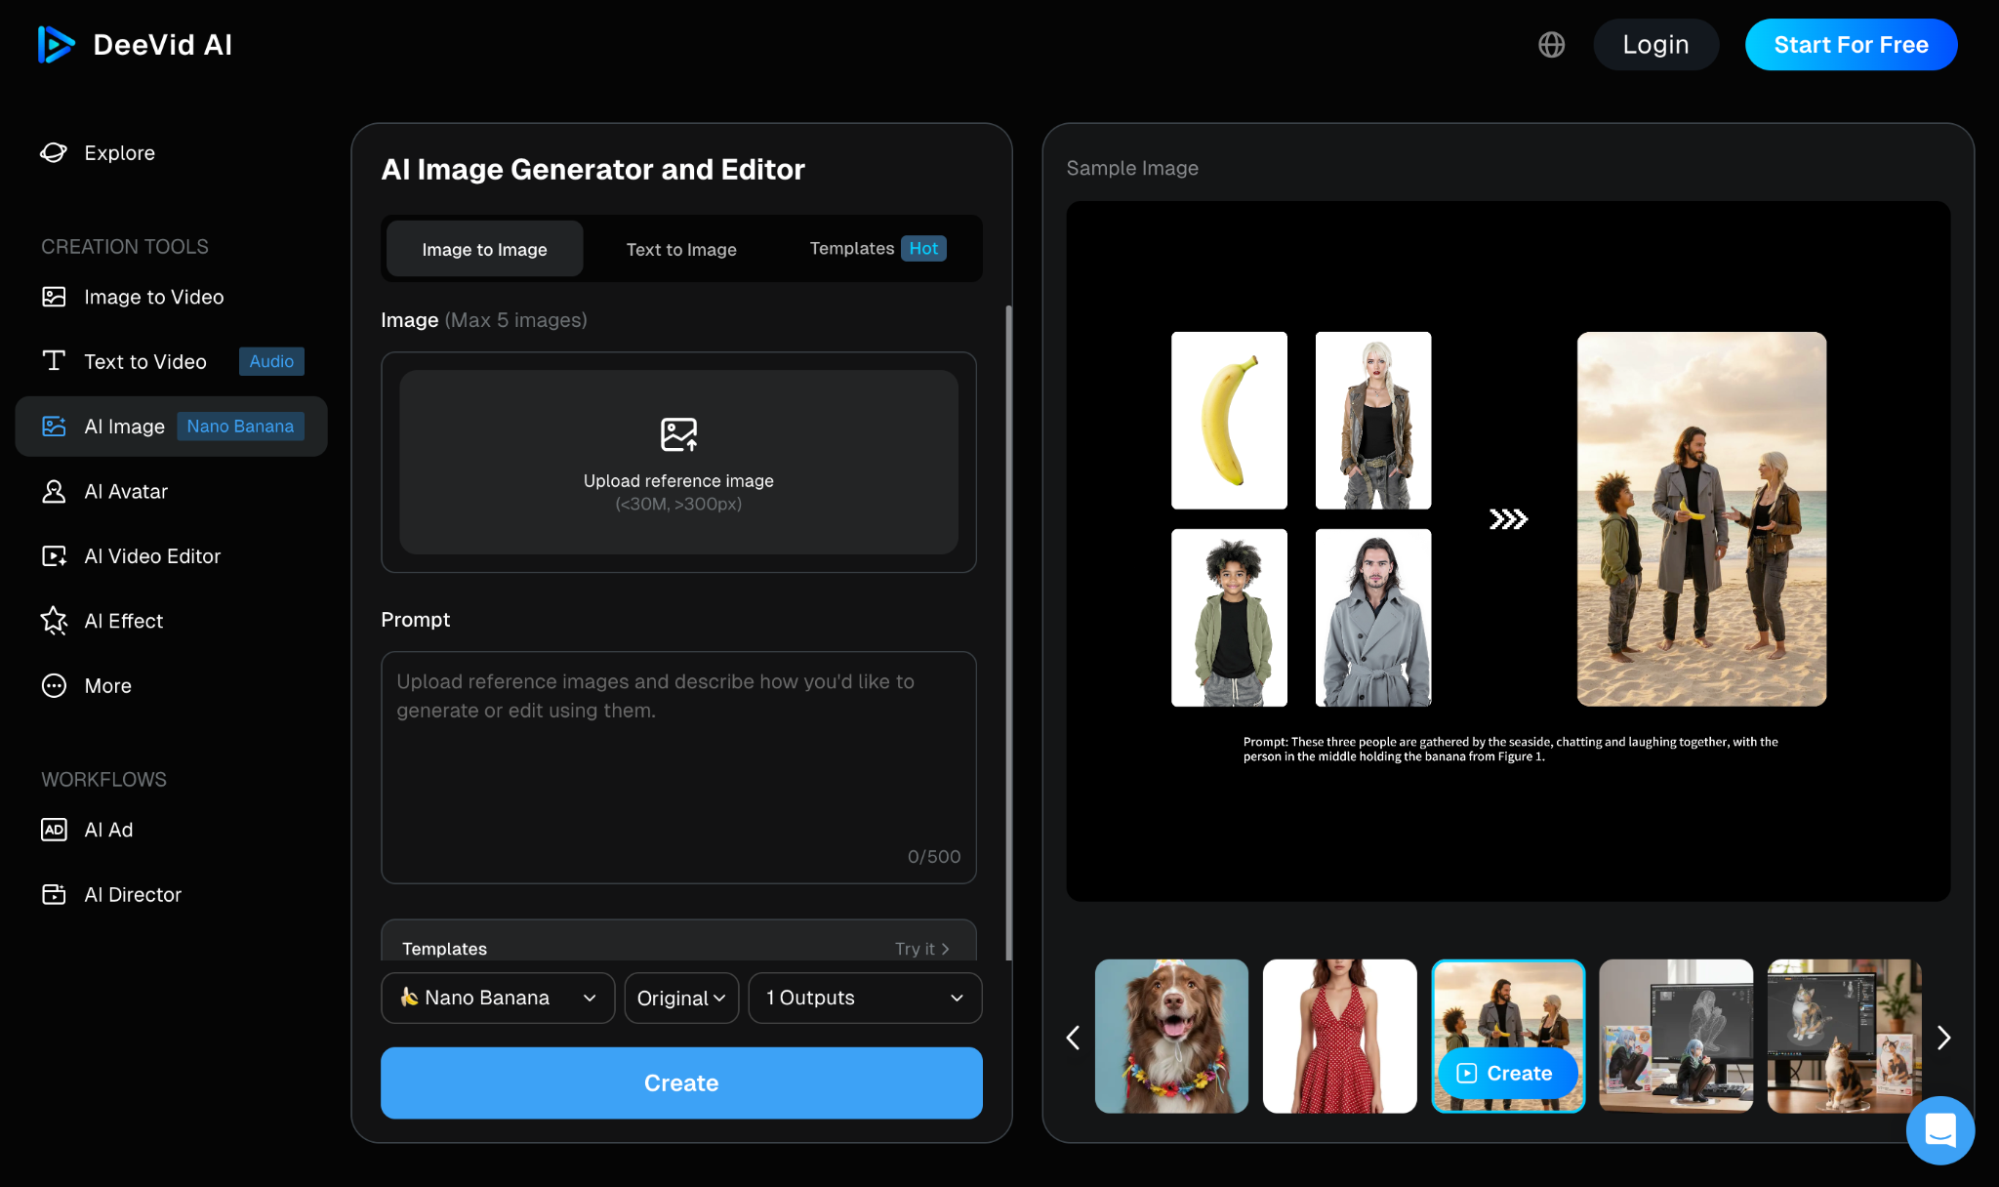Open Text to Video from the sidebar
The width and height of the screenshot is (1999, 1187).
click(146, 361)
